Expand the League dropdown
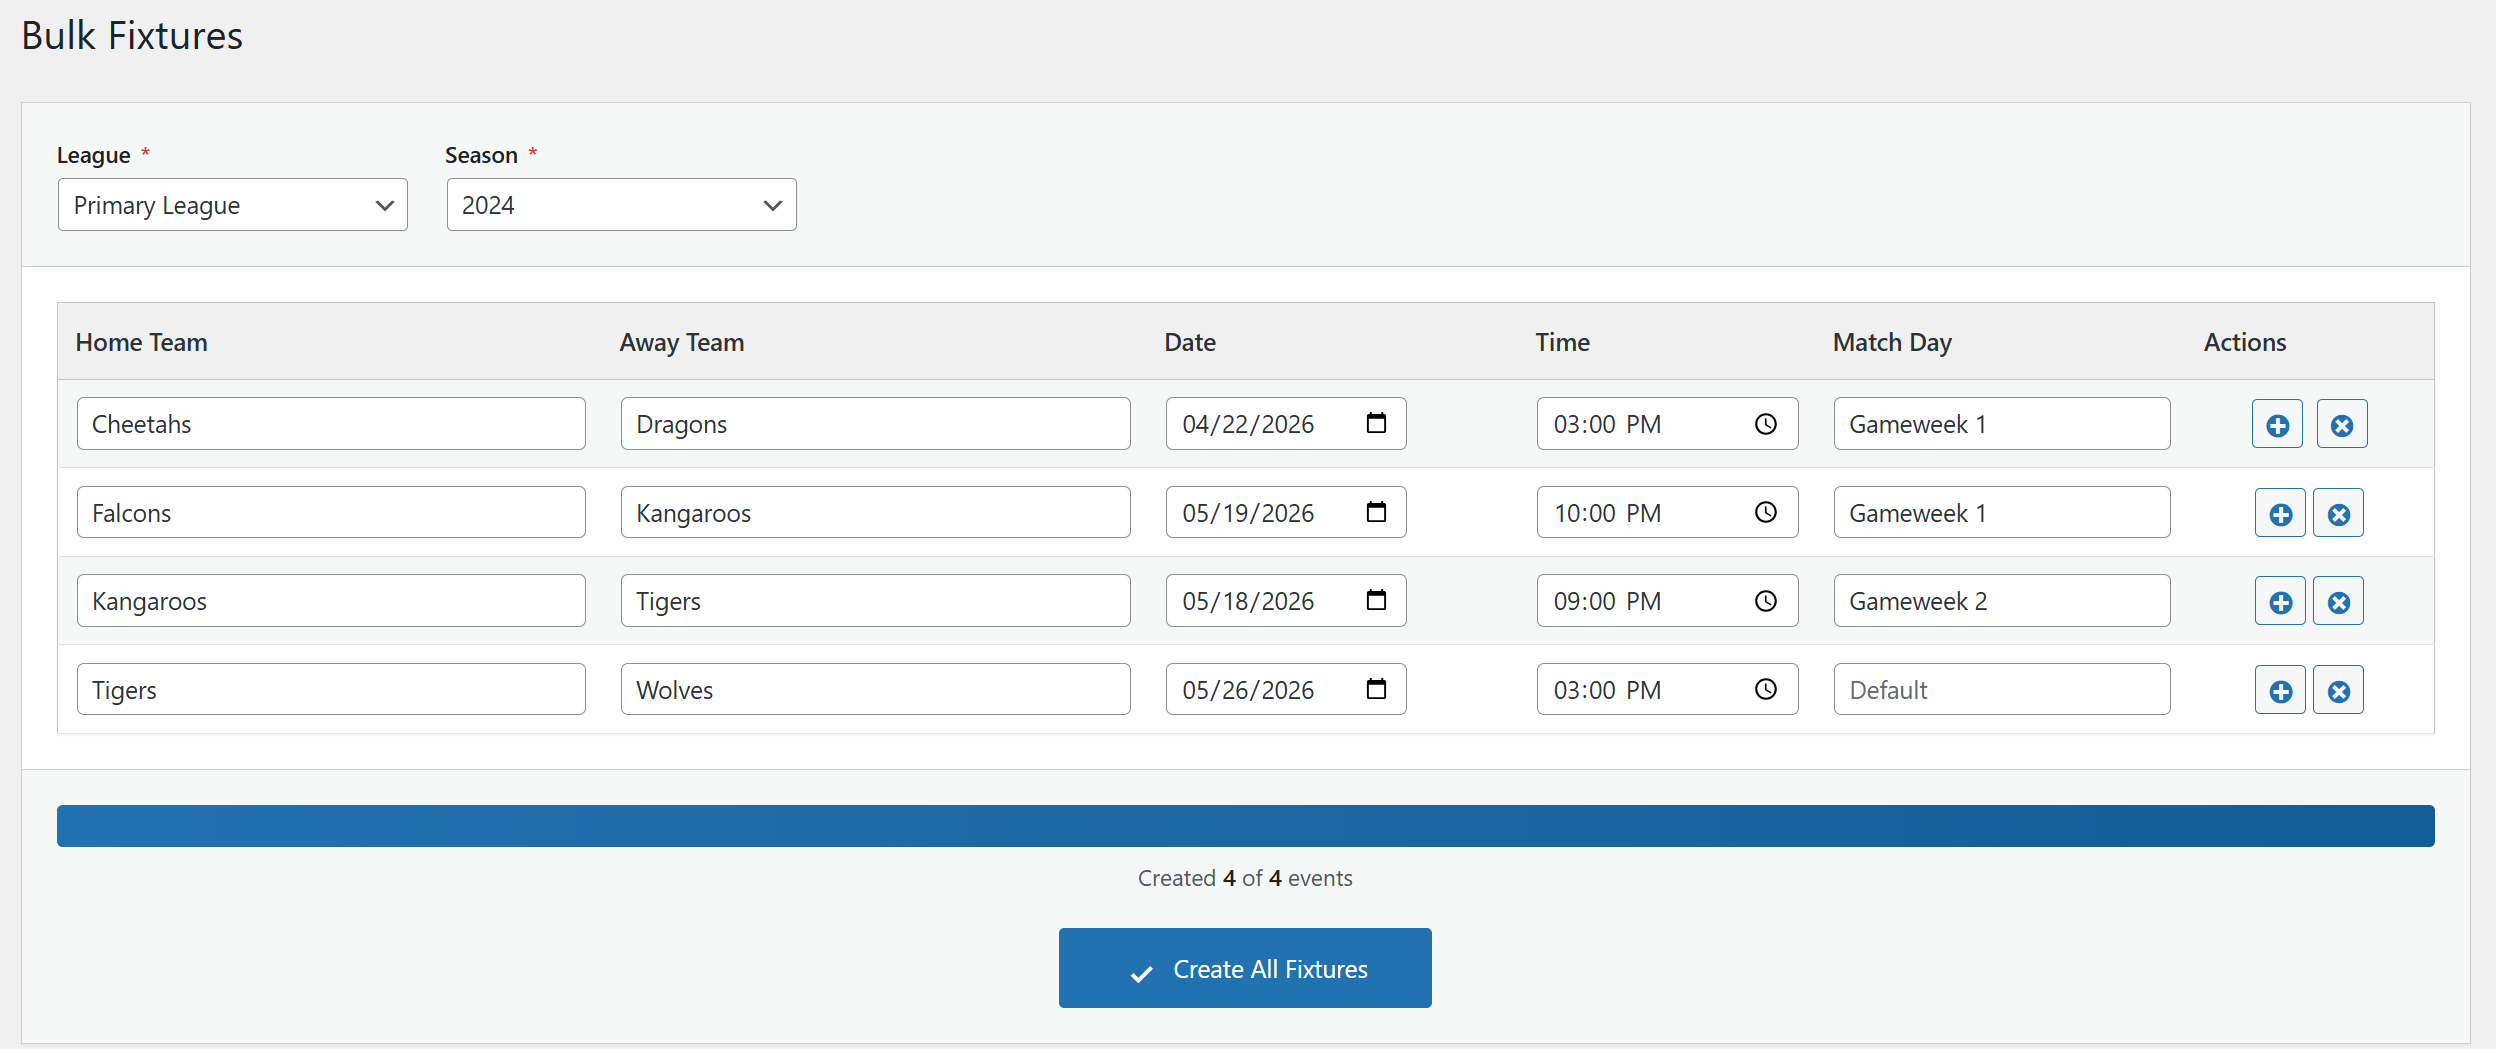Image resolution: width=2496 pixels, height=1049 pixels. (x=232, y=205)
